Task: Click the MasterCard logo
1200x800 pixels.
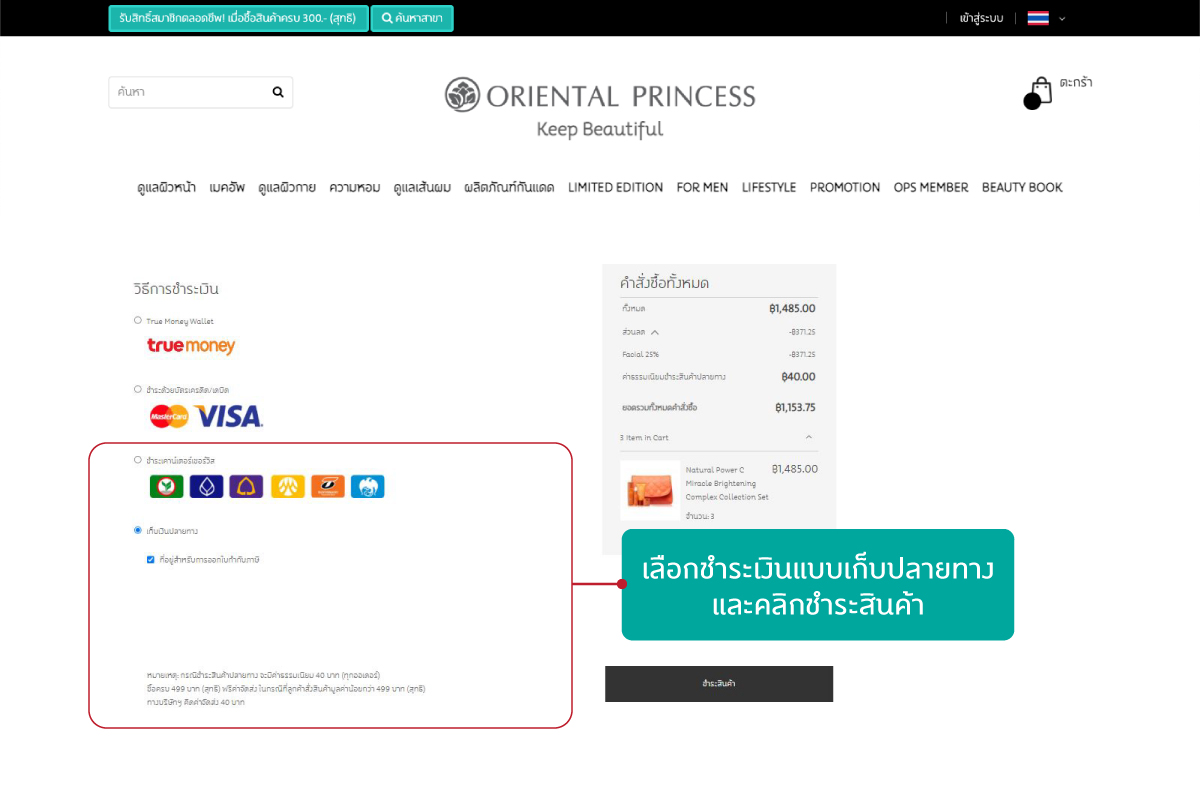Action: point(169,416)
